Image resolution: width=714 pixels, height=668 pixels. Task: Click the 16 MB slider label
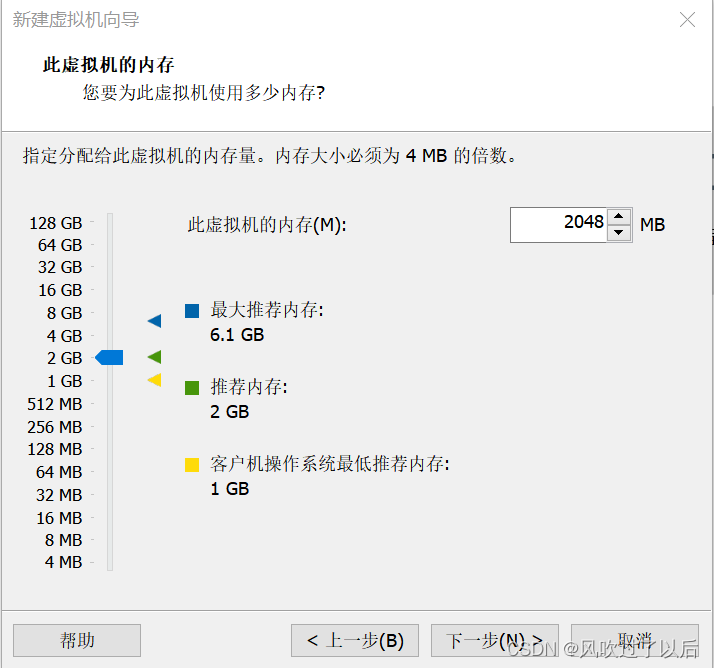pyautogui.click(x=59, y=518)
